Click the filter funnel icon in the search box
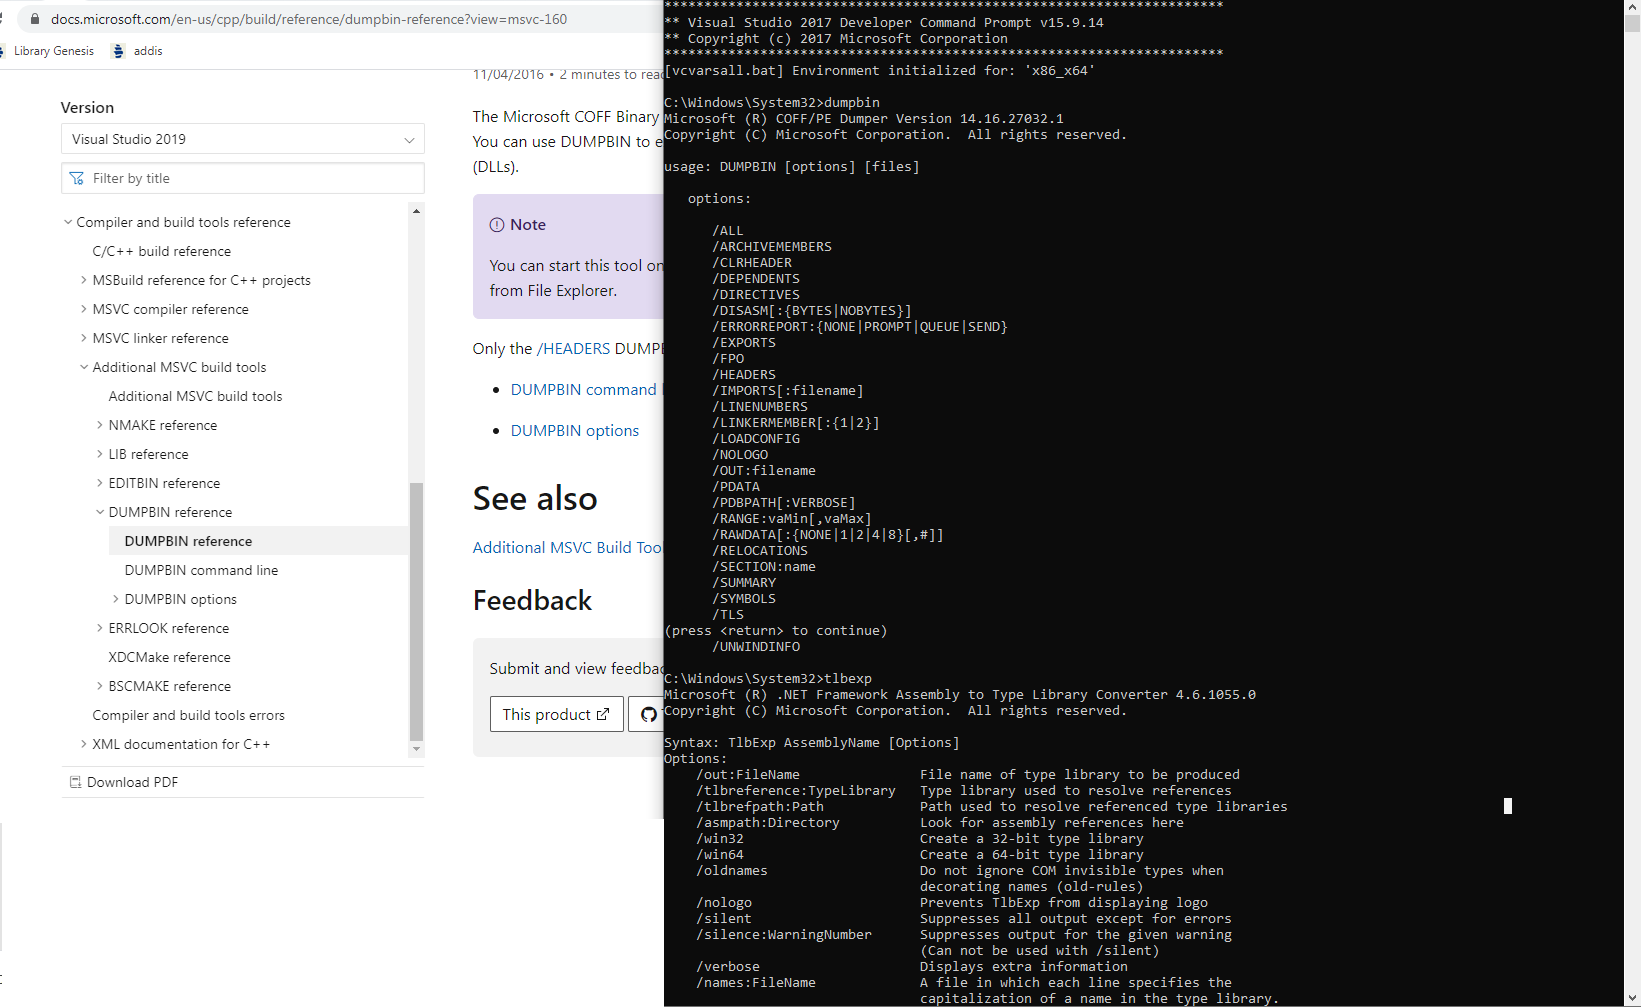The height and width of the screenshot is (1007, 1641). [x=77, y=178]
